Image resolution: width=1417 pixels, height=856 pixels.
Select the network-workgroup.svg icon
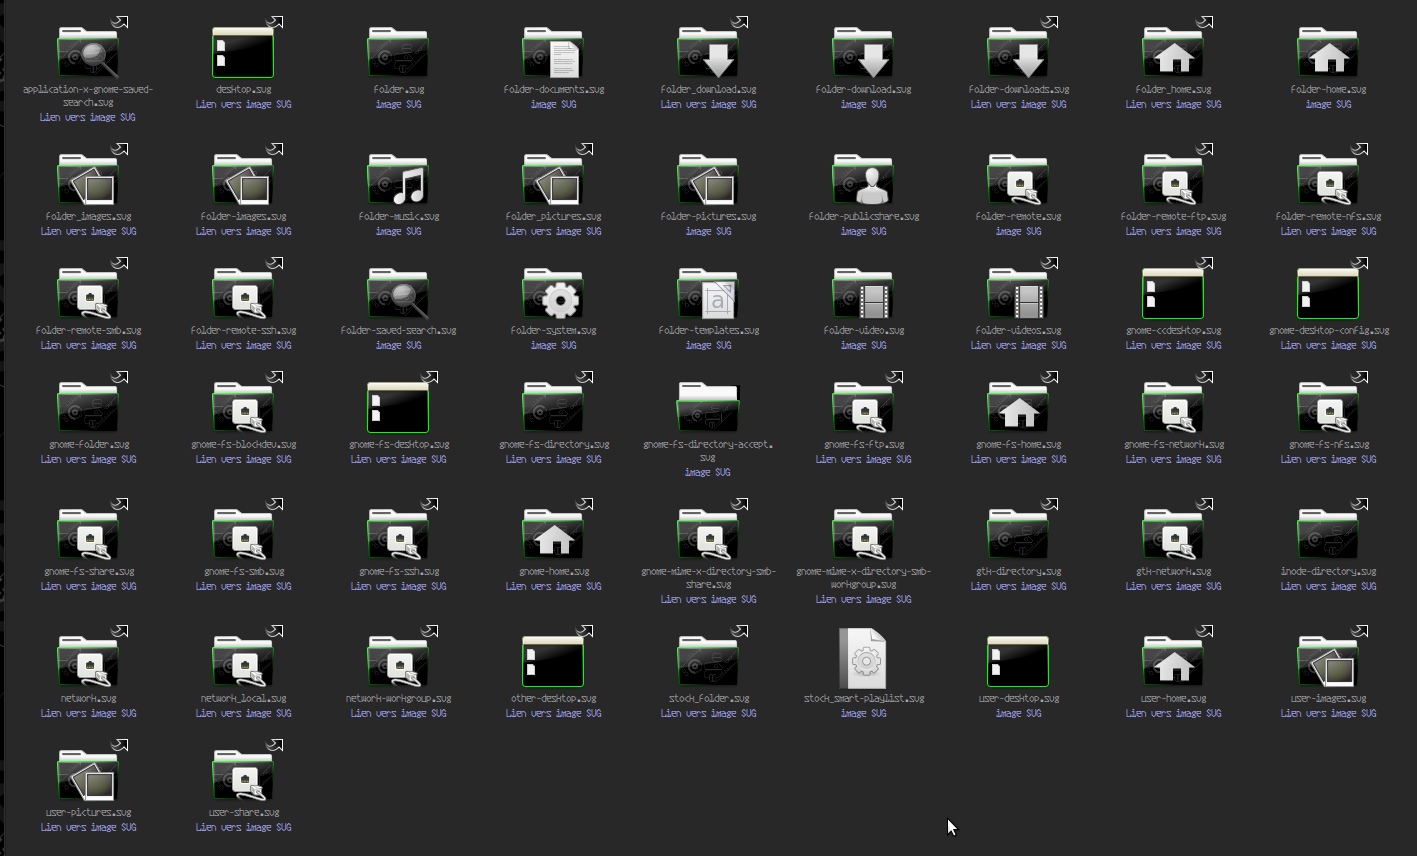coord(398,661)
